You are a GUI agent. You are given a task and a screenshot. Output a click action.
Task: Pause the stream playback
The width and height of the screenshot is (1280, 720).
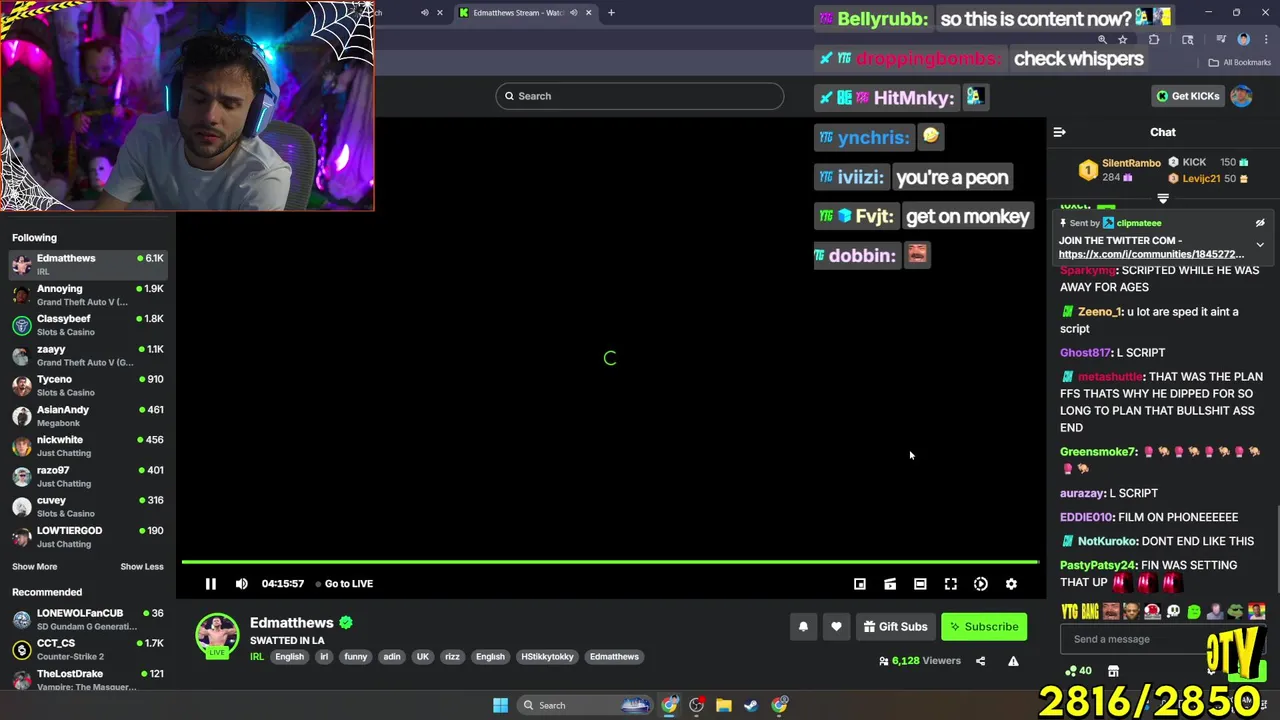point(210,584)
